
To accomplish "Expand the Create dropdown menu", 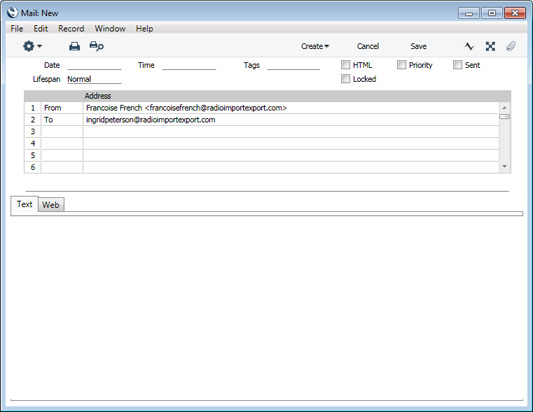I will [x=315, y=46].
